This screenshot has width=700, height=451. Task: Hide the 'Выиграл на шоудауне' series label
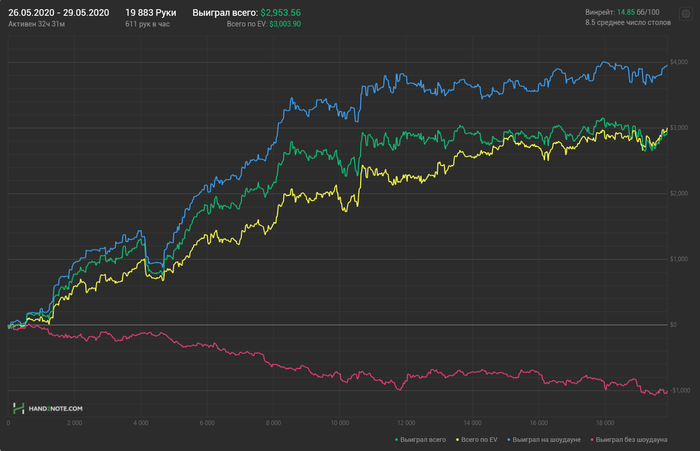tap(548, 439)
